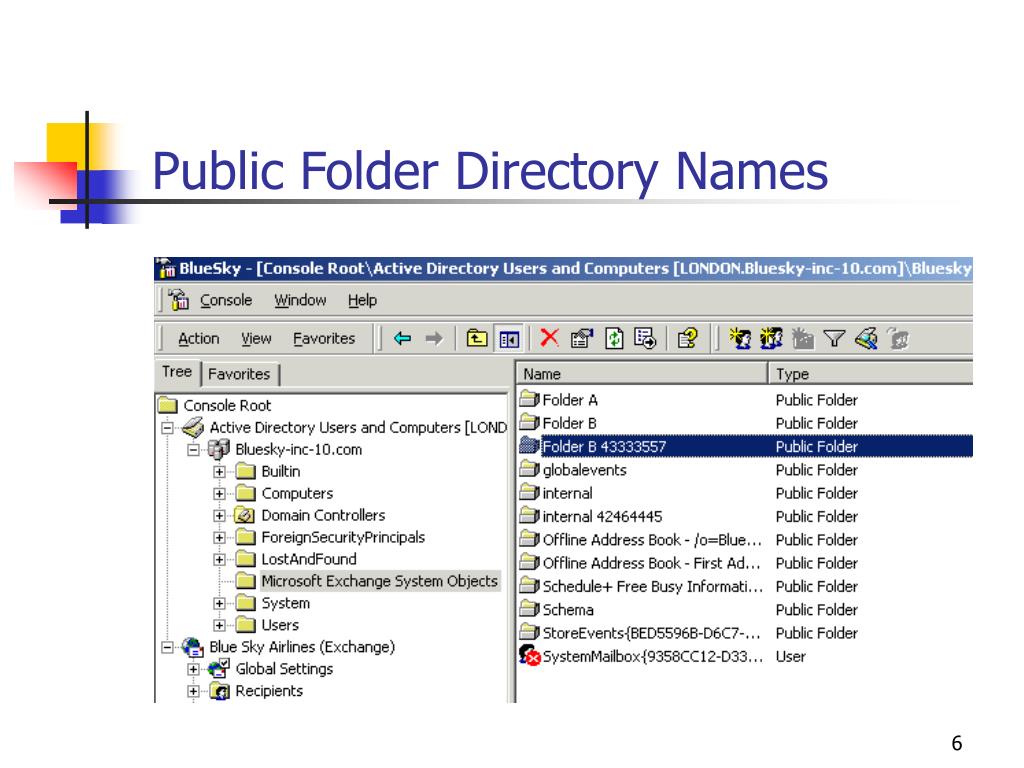Click the MMC console icon beside Console menu
Image resolution: width=1024 pixels, height=768 pixels.
178,300
